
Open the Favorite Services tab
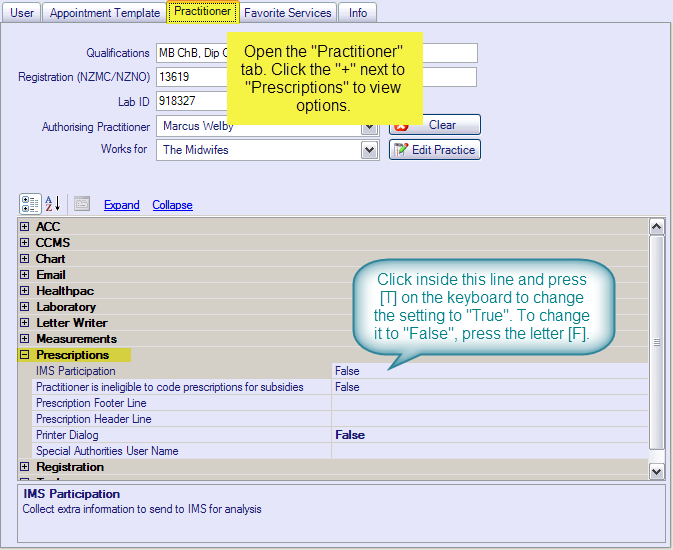[288, 13]
